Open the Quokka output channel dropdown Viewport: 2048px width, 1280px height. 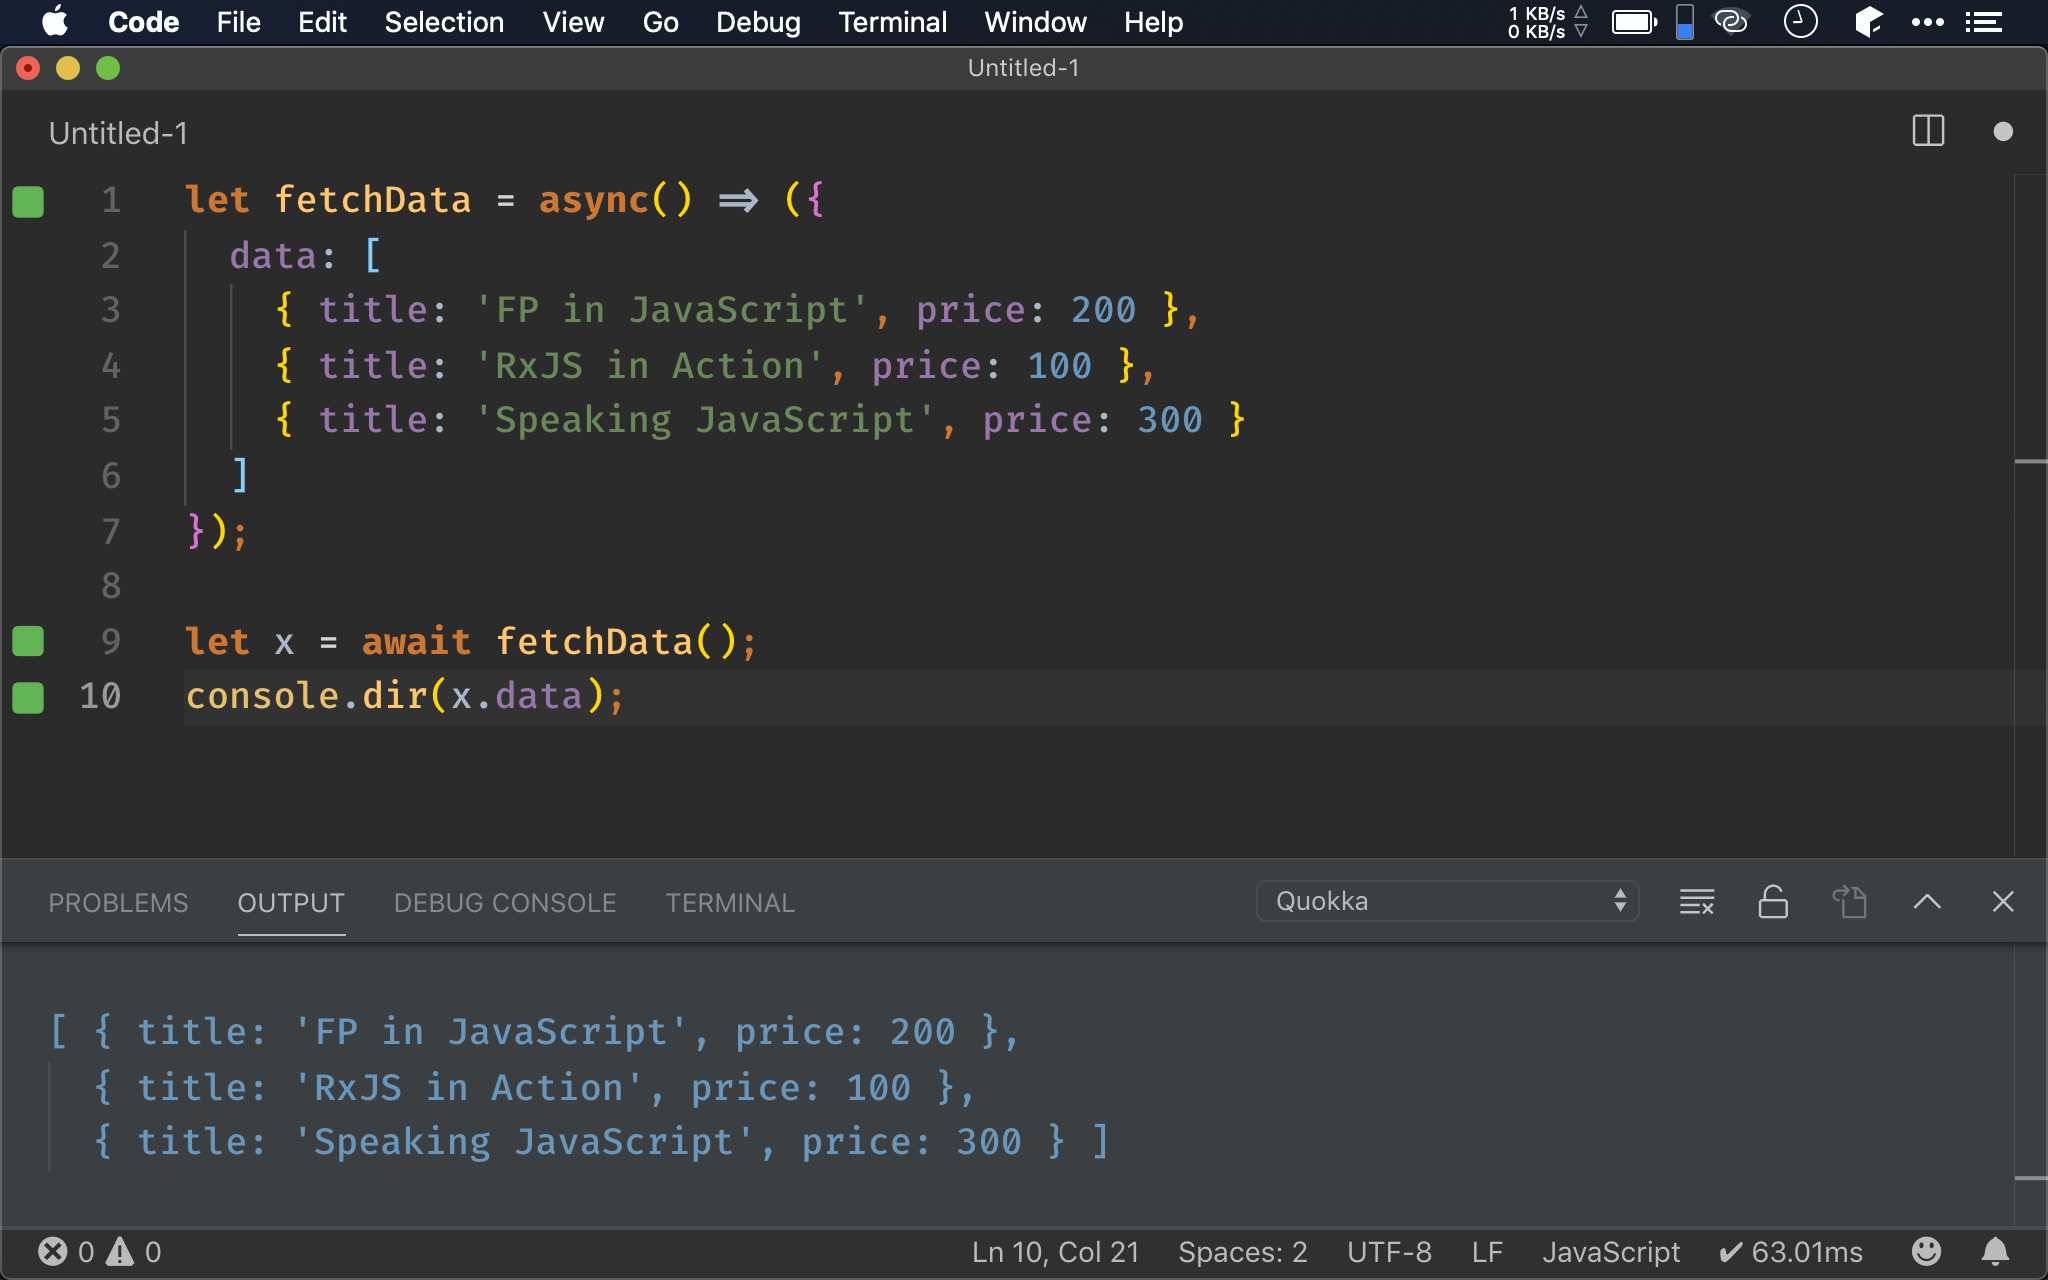pos(1446,901)
